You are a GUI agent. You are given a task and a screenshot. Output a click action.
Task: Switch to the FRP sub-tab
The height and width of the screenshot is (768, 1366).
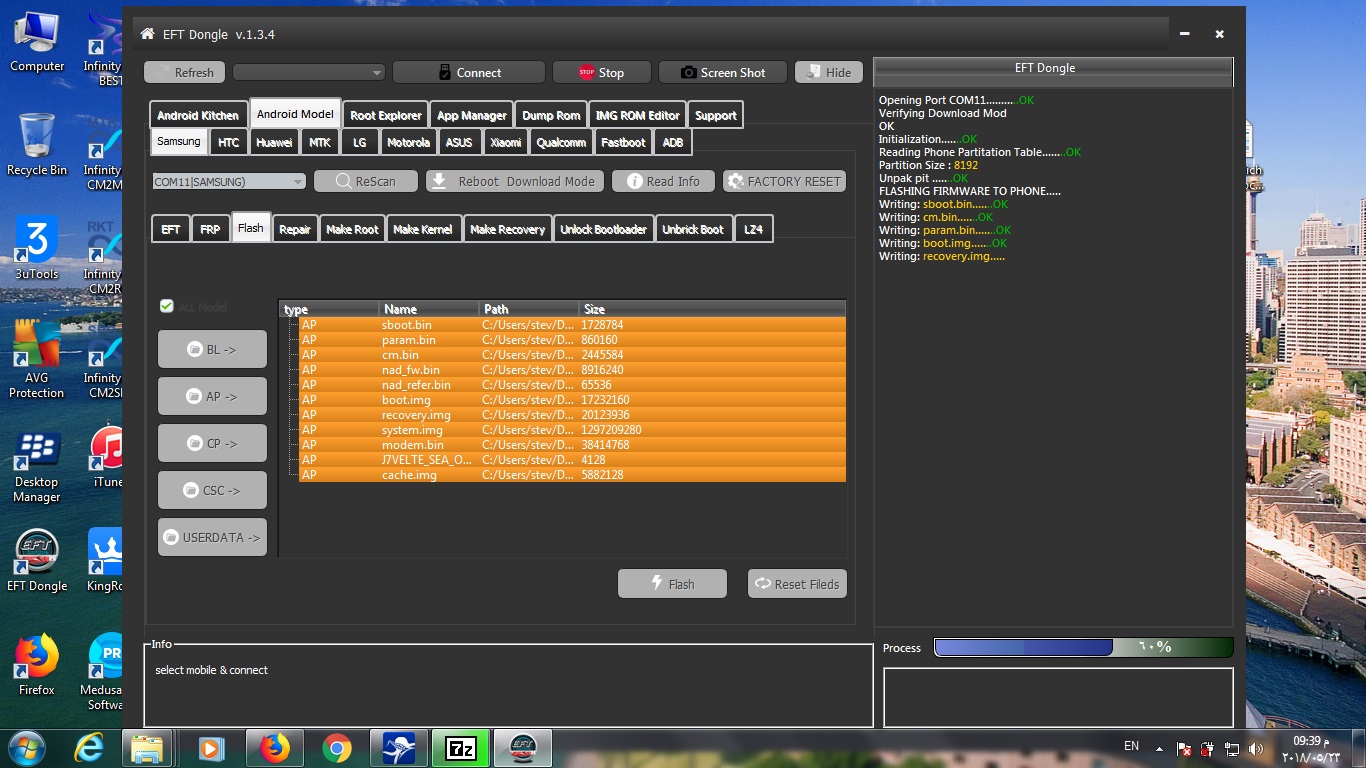pos(210,229)
